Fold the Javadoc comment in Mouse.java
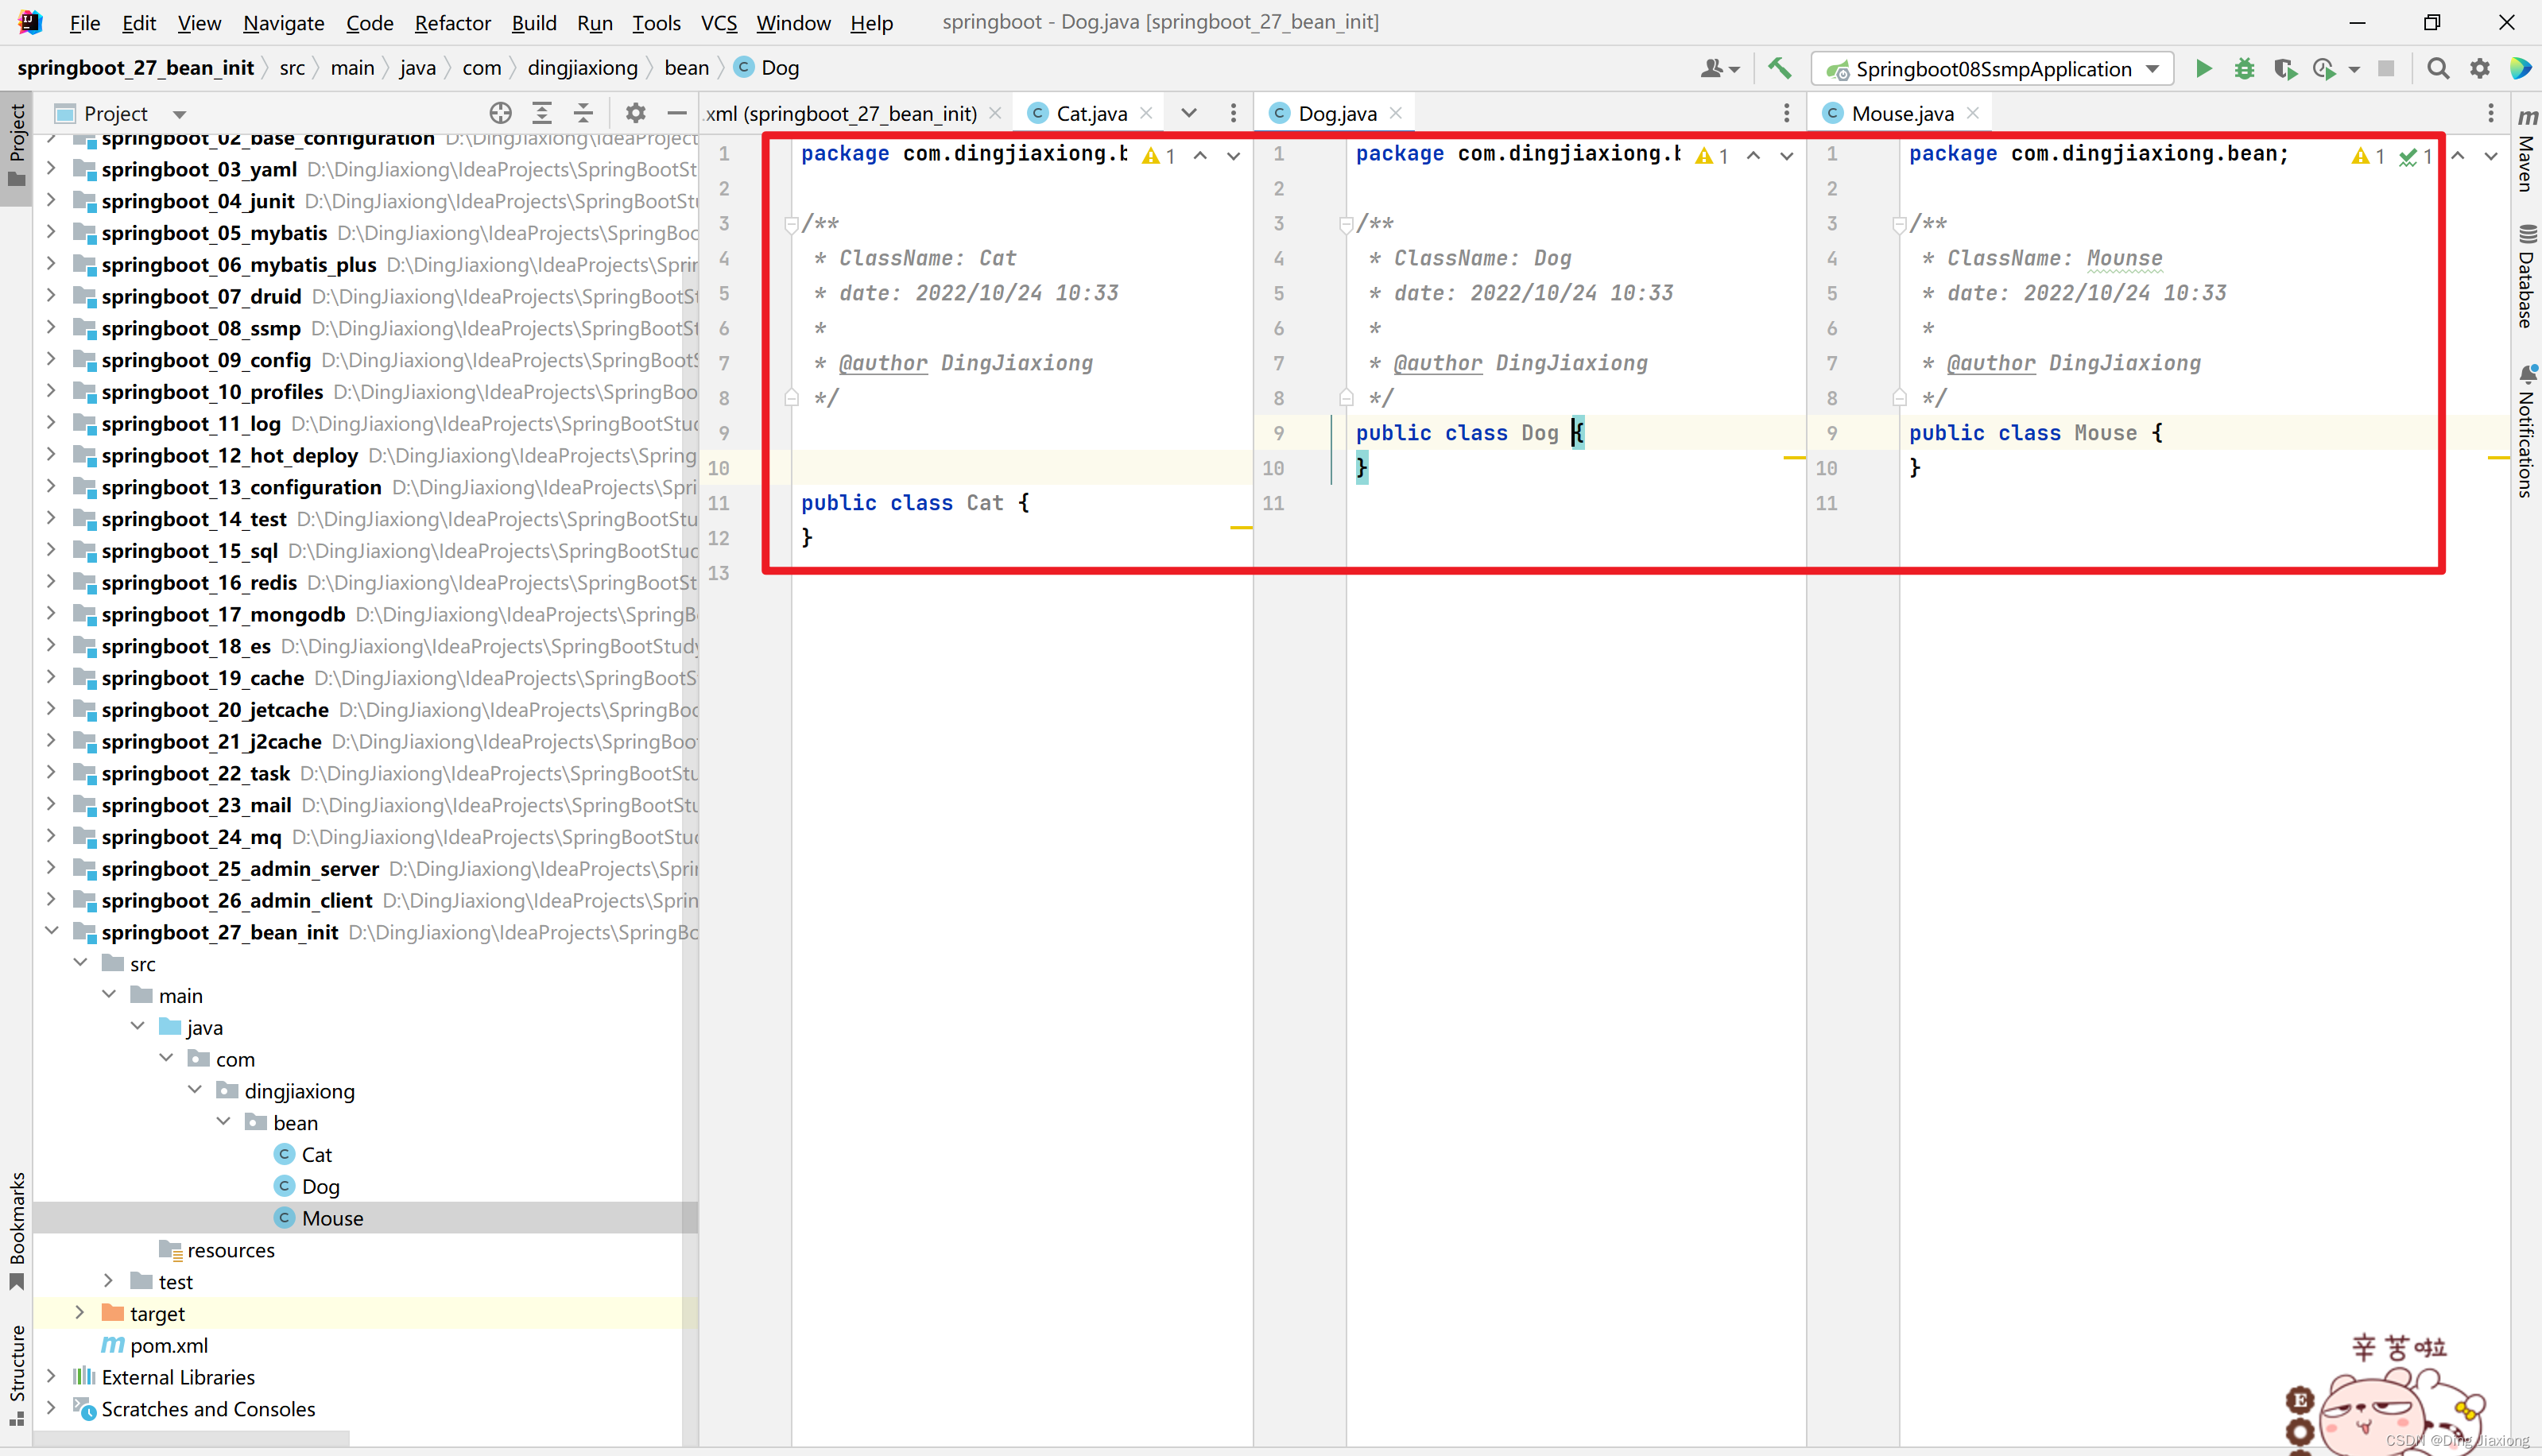The height and width of the screenshot is (1456, 2542). click(x=1899, y=224)
